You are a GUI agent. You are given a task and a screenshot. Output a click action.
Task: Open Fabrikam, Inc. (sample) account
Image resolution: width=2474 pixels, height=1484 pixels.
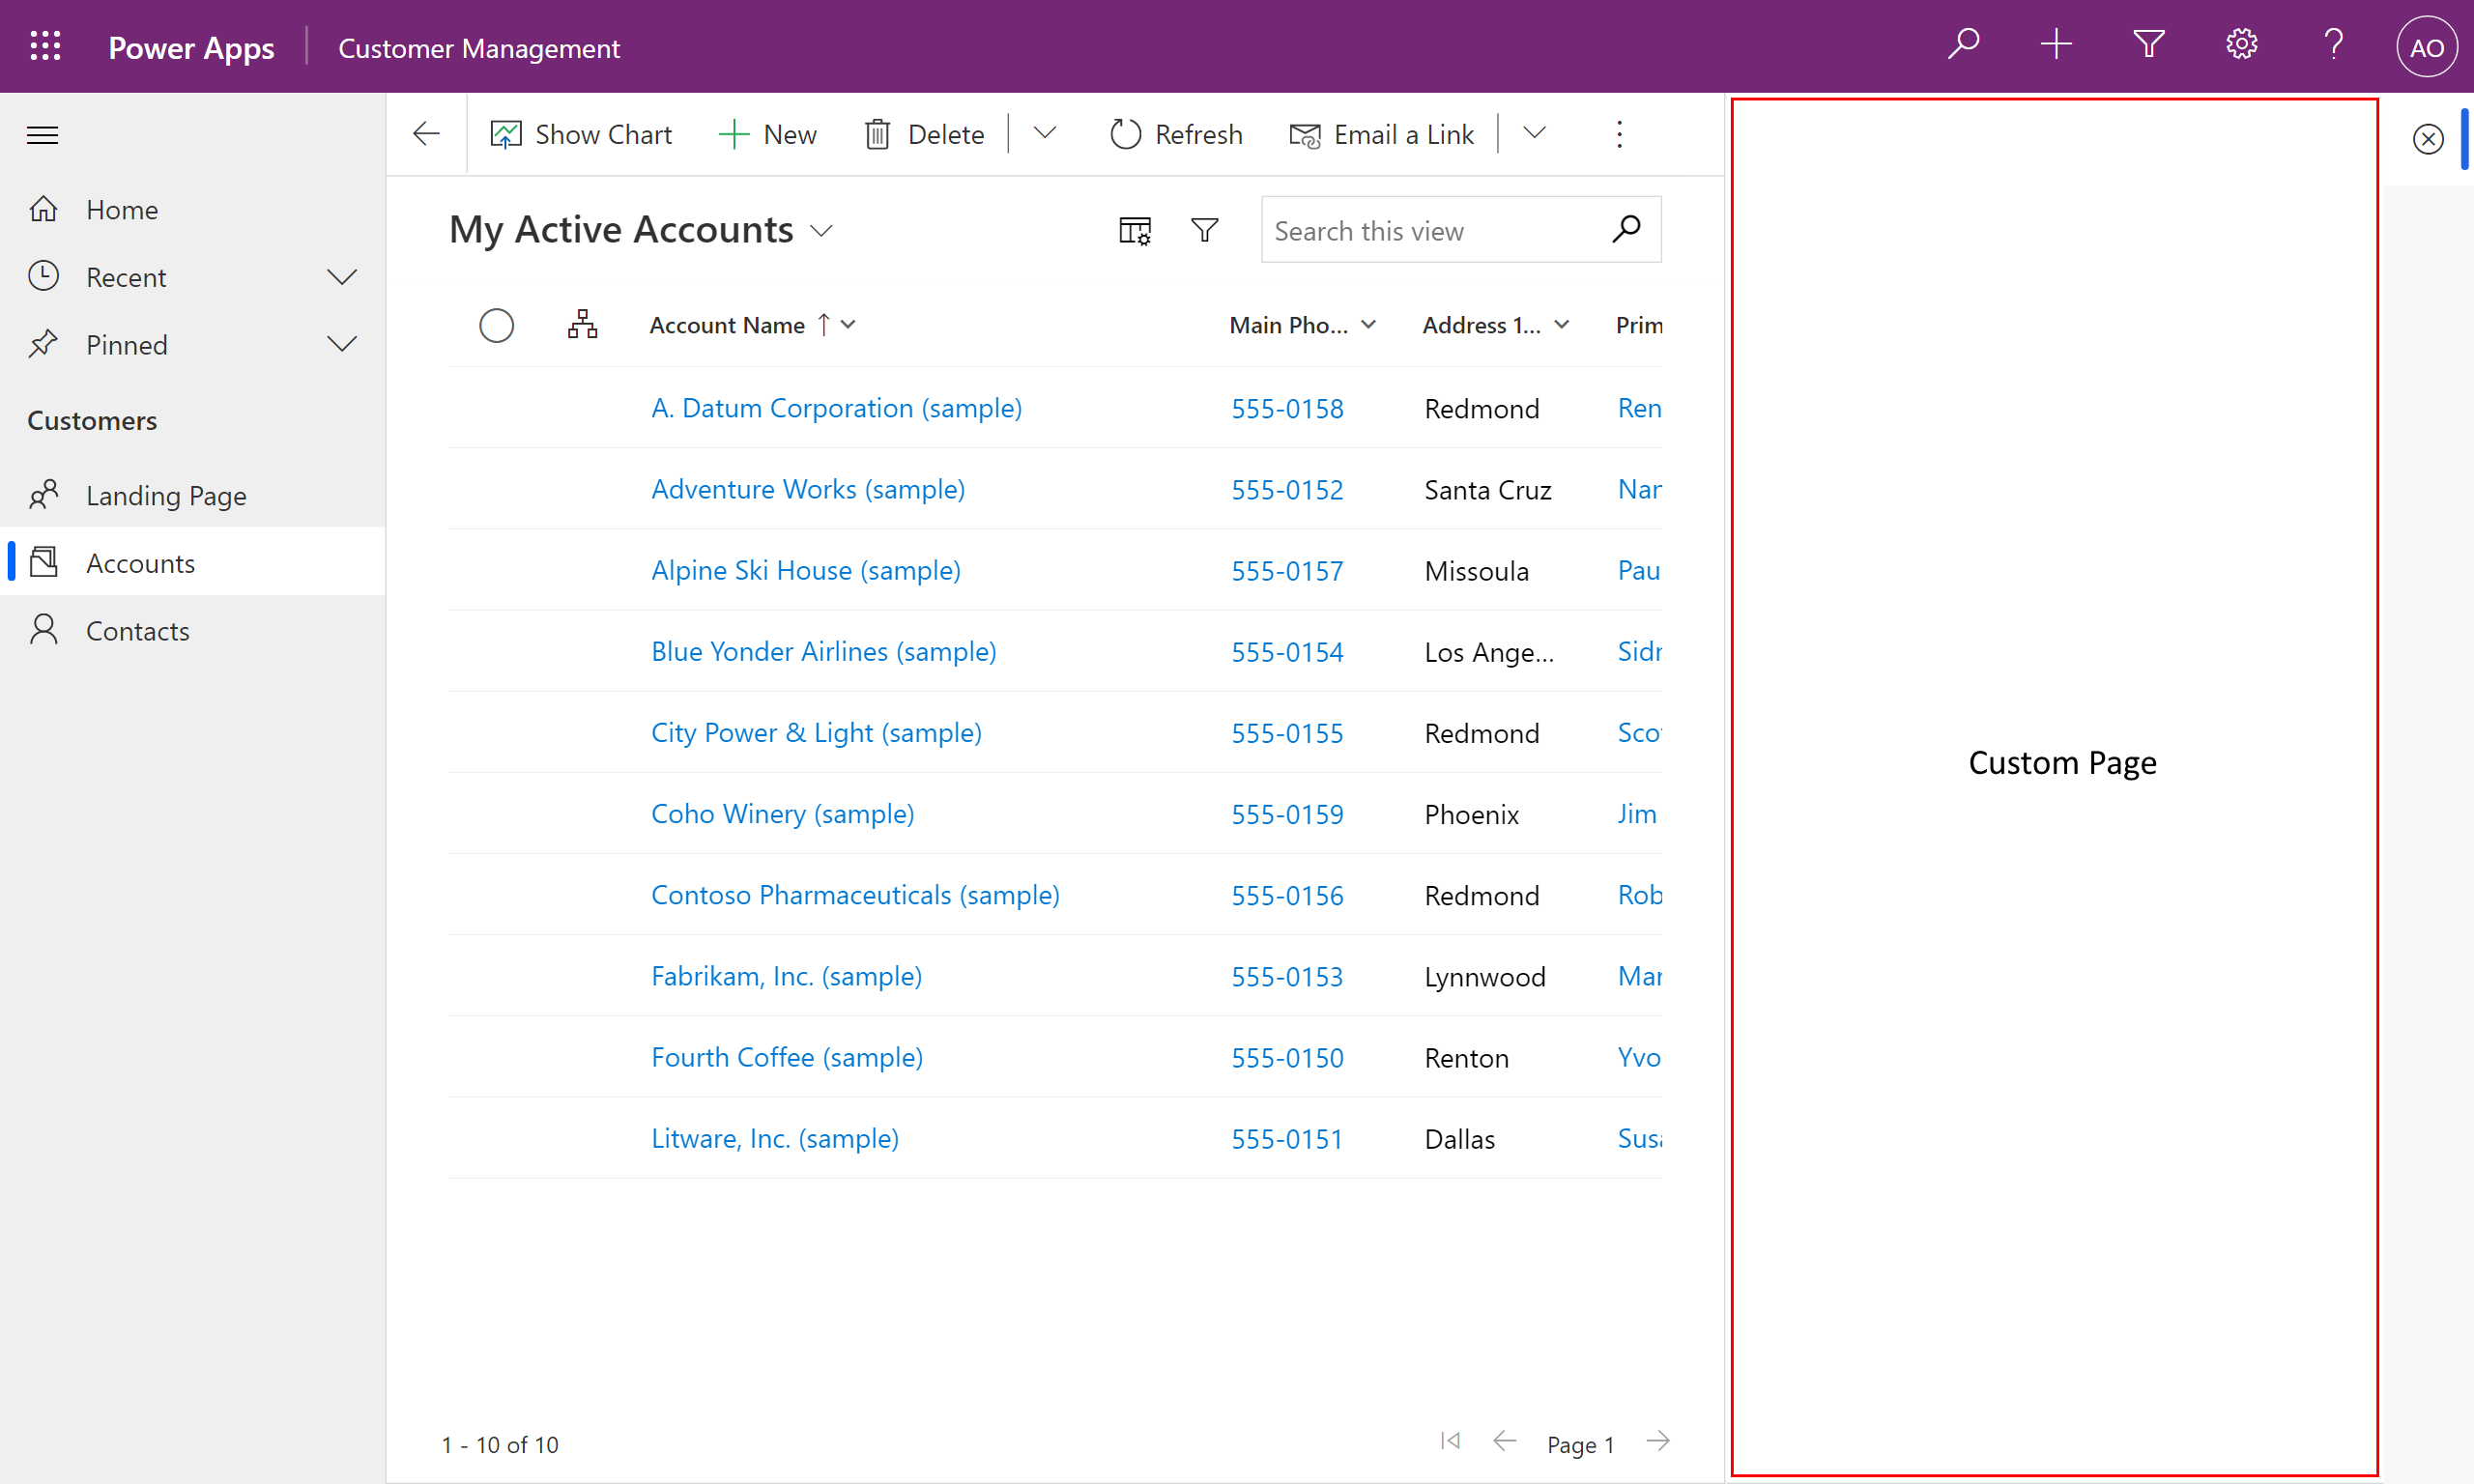785,975
